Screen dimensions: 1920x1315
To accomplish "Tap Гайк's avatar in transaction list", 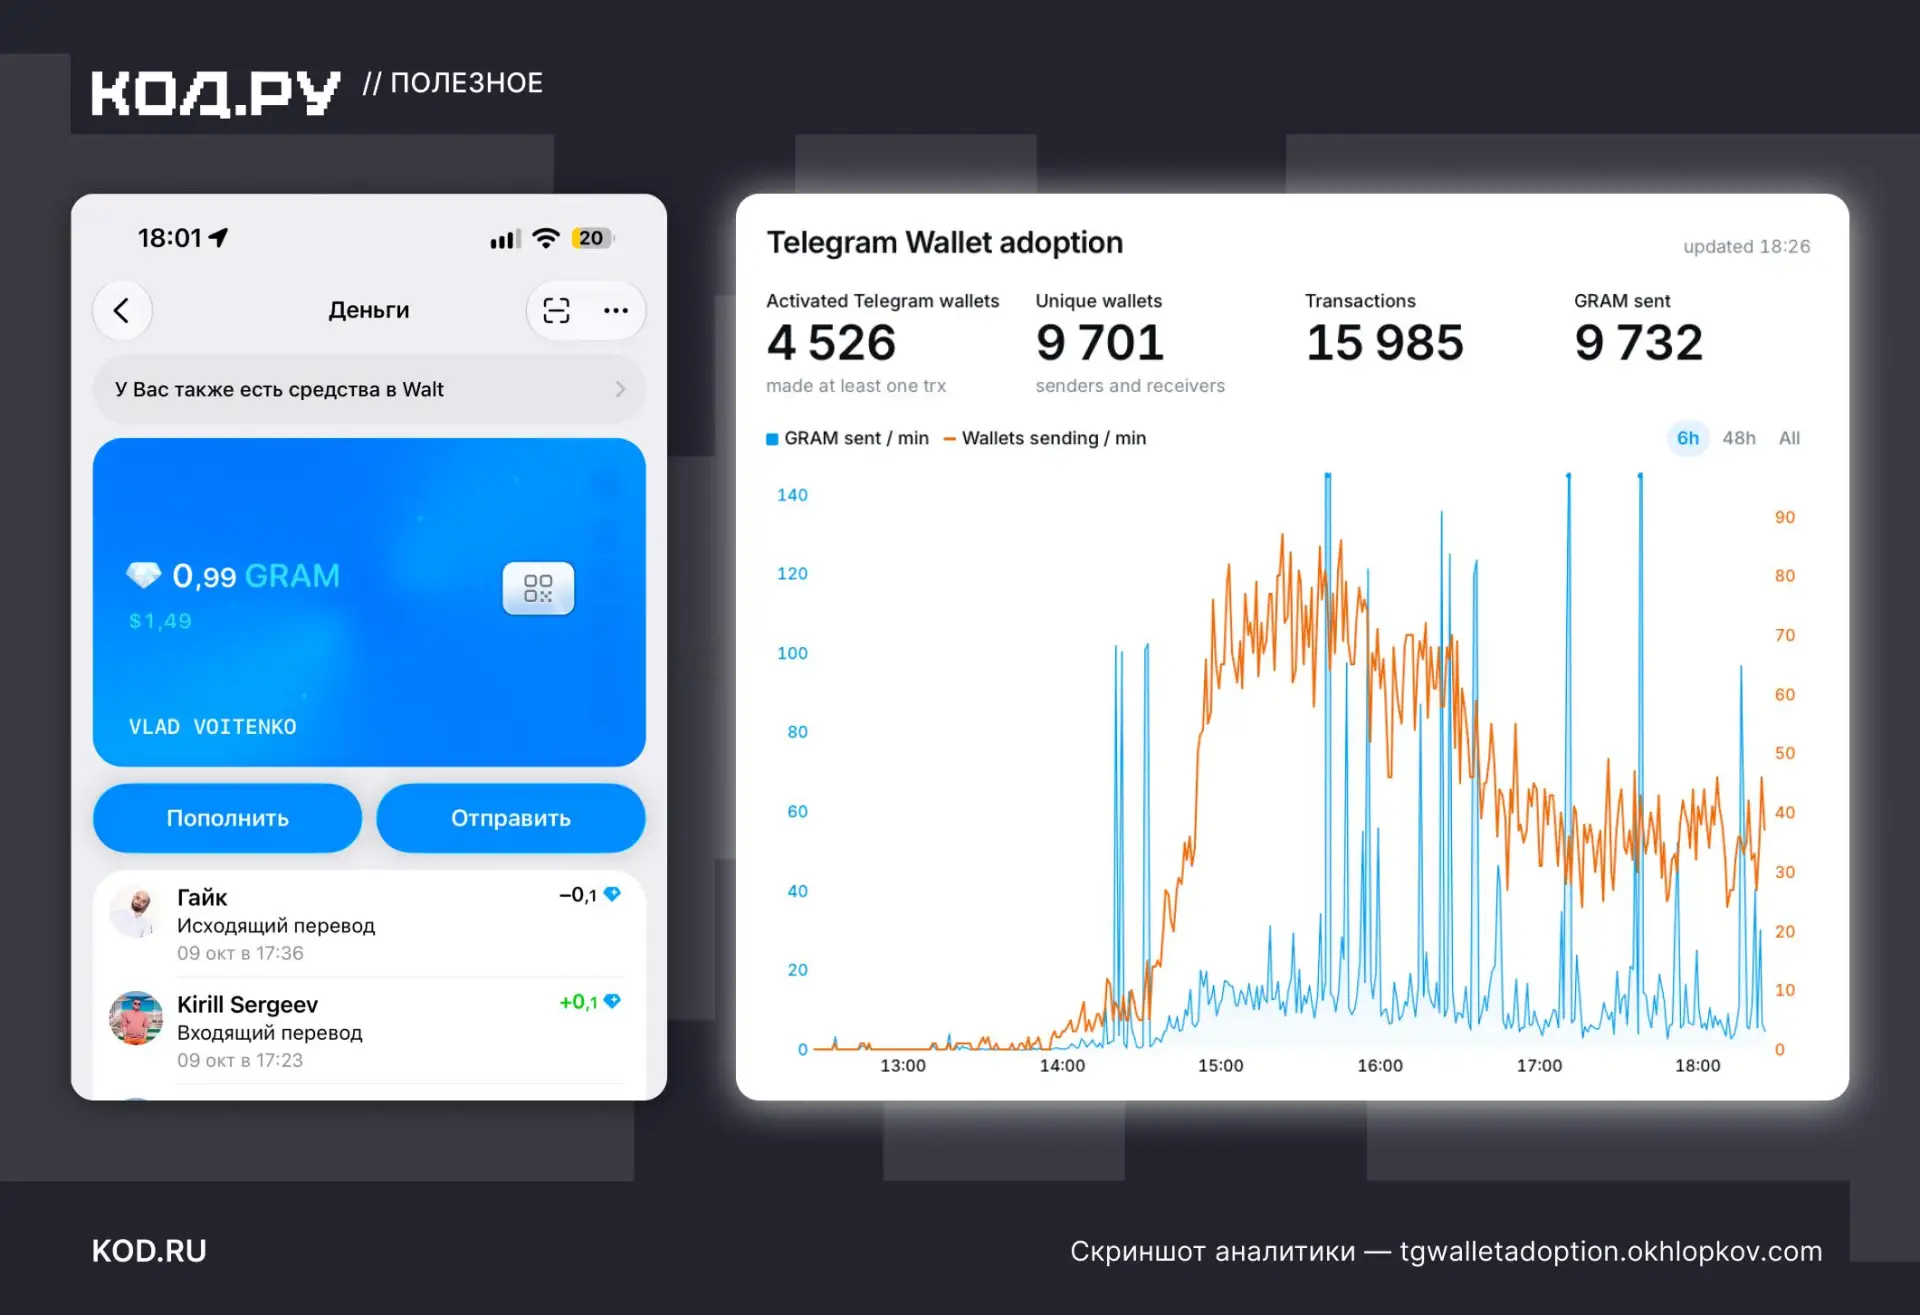I will pyautogui.click(x=136, y=911).
